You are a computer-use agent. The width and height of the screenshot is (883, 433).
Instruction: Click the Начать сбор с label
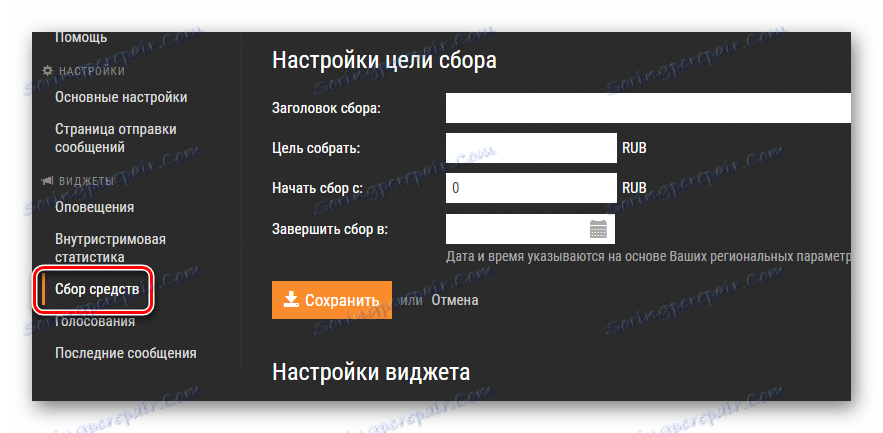(x=317, y=188)
